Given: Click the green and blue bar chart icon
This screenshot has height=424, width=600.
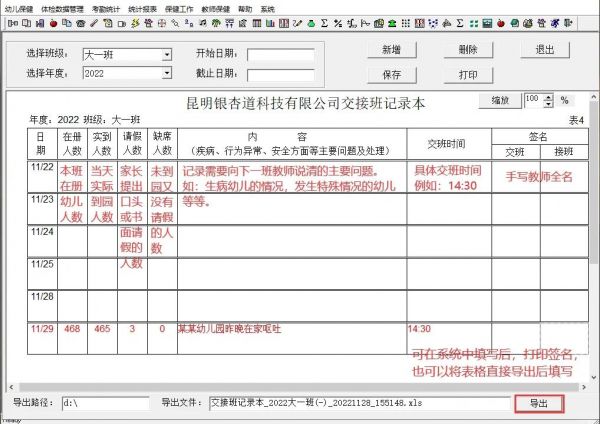Looking at the screenshot, I should 270,23.
